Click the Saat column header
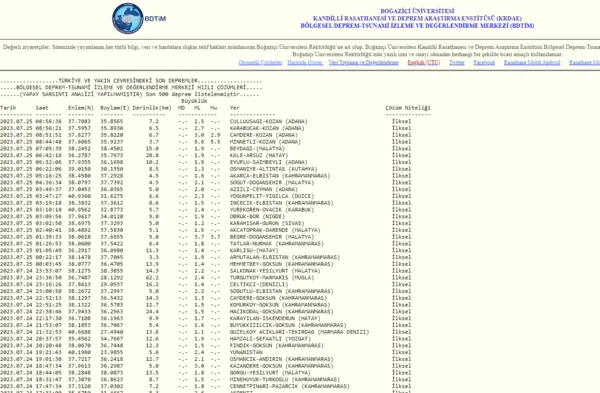 tap(42, 108)
